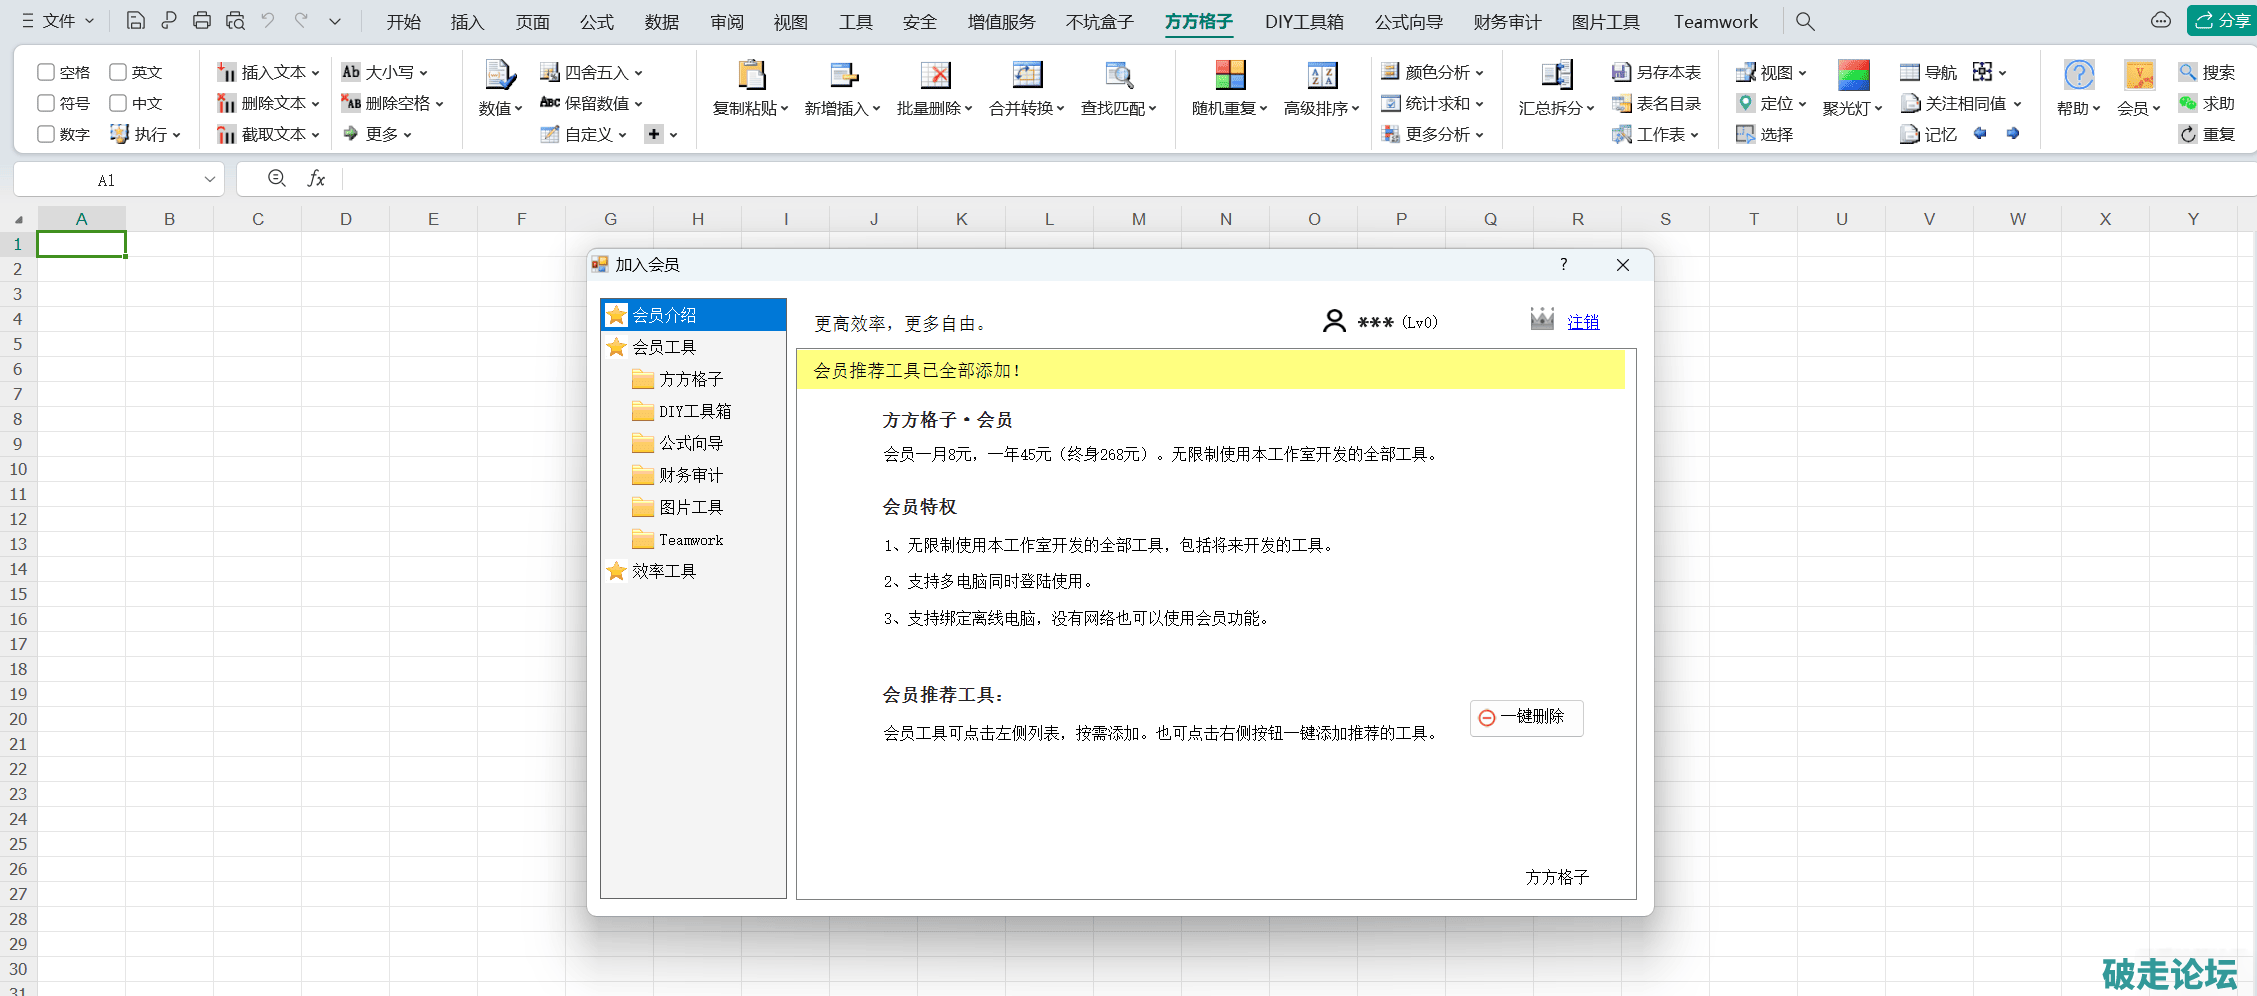
Task: Tick the 英文 checkbox
Action: point(118,72)
